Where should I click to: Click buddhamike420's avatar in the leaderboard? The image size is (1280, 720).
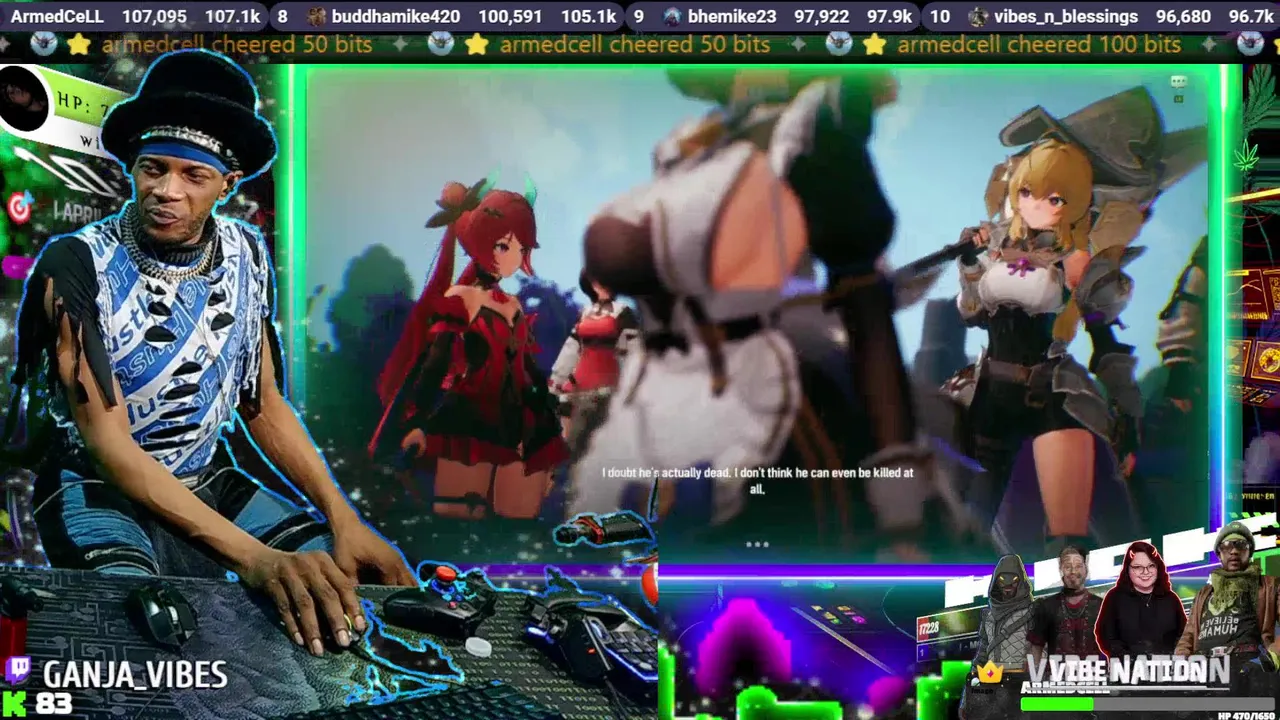tap(316, 16)
